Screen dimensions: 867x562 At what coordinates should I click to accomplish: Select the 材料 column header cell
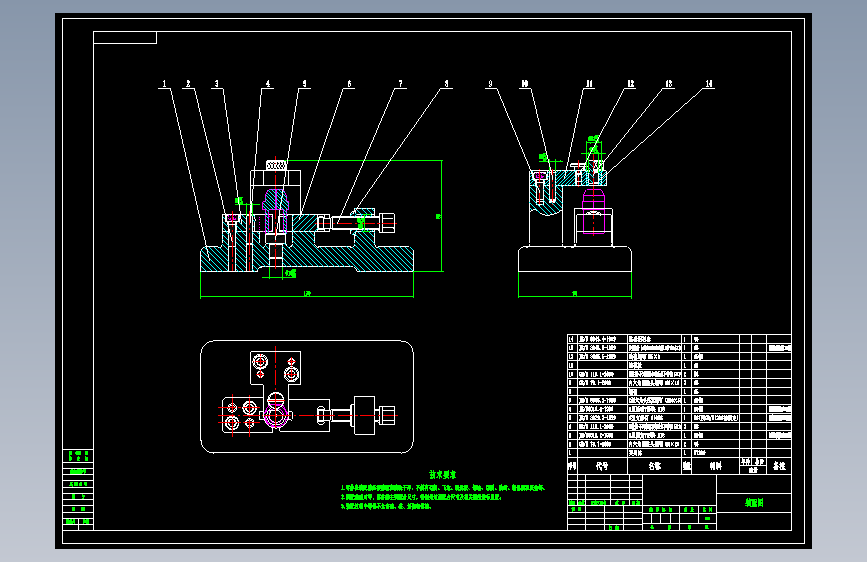click(x=715, y=466)
